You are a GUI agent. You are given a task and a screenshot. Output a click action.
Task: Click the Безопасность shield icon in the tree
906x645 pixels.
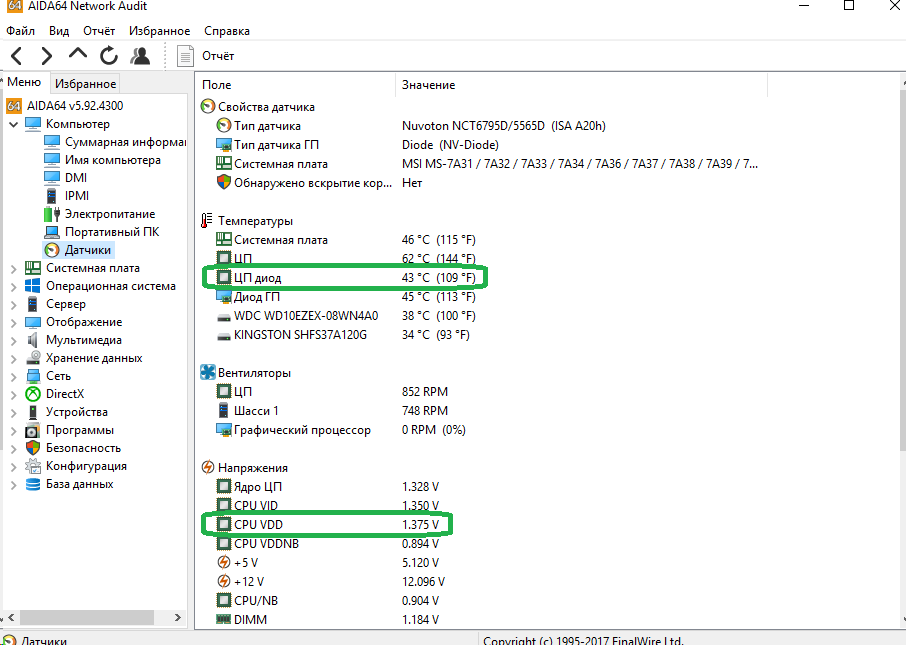point(33,448)
